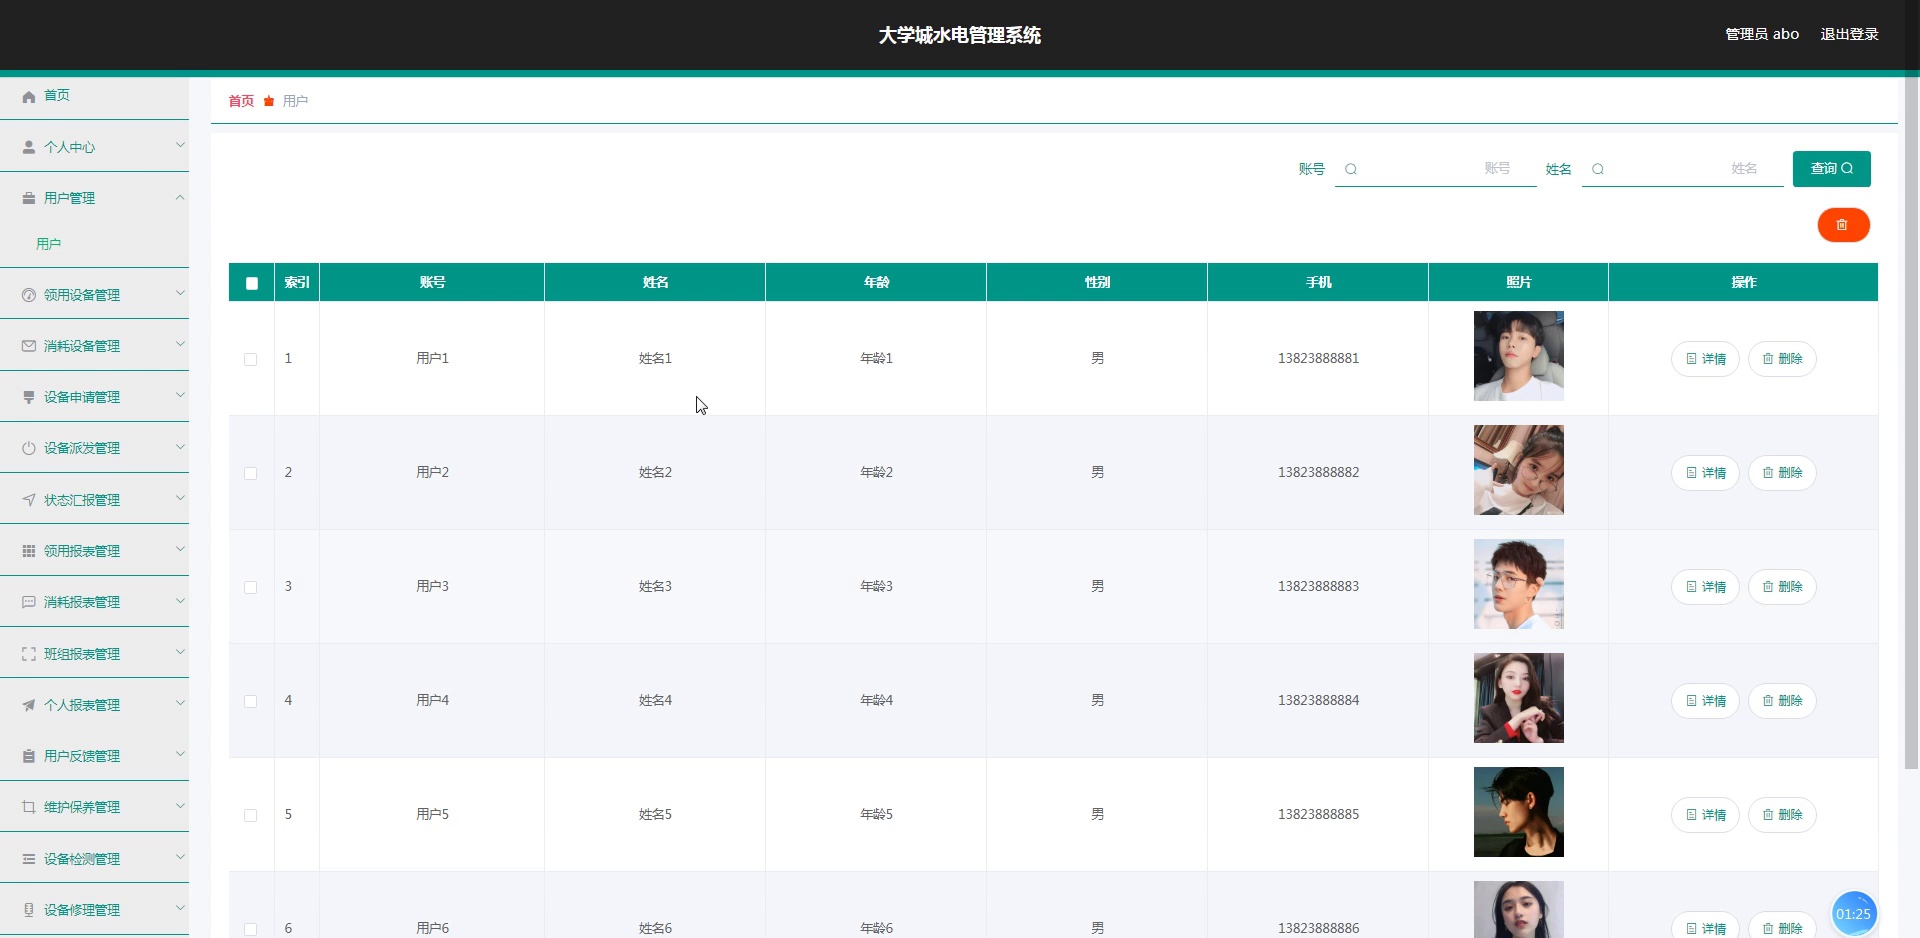Open the 个人报表管理 menu

(94, 705)
